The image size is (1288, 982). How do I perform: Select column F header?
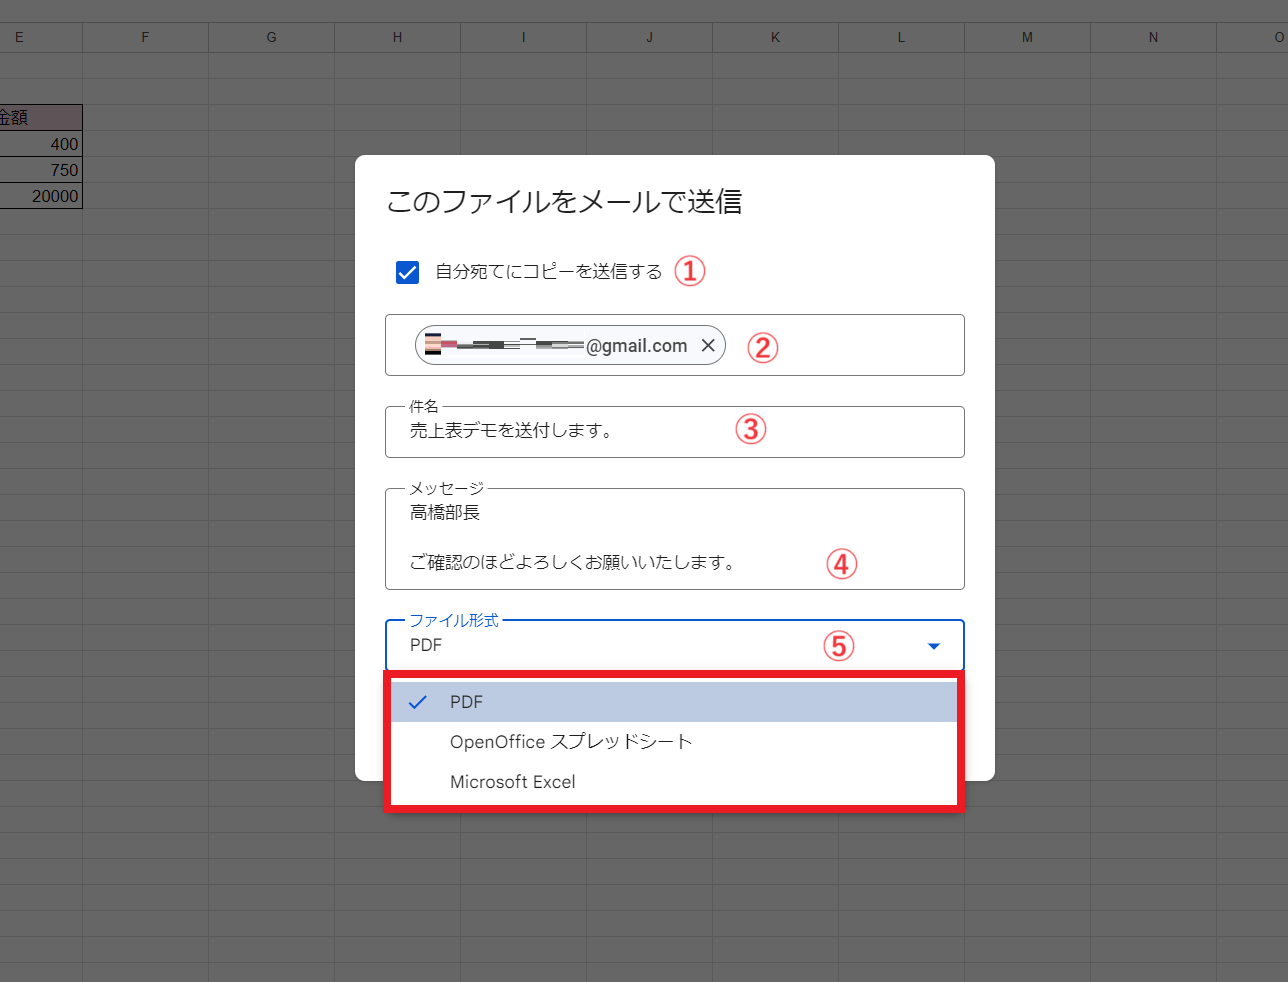pos(145,37)
